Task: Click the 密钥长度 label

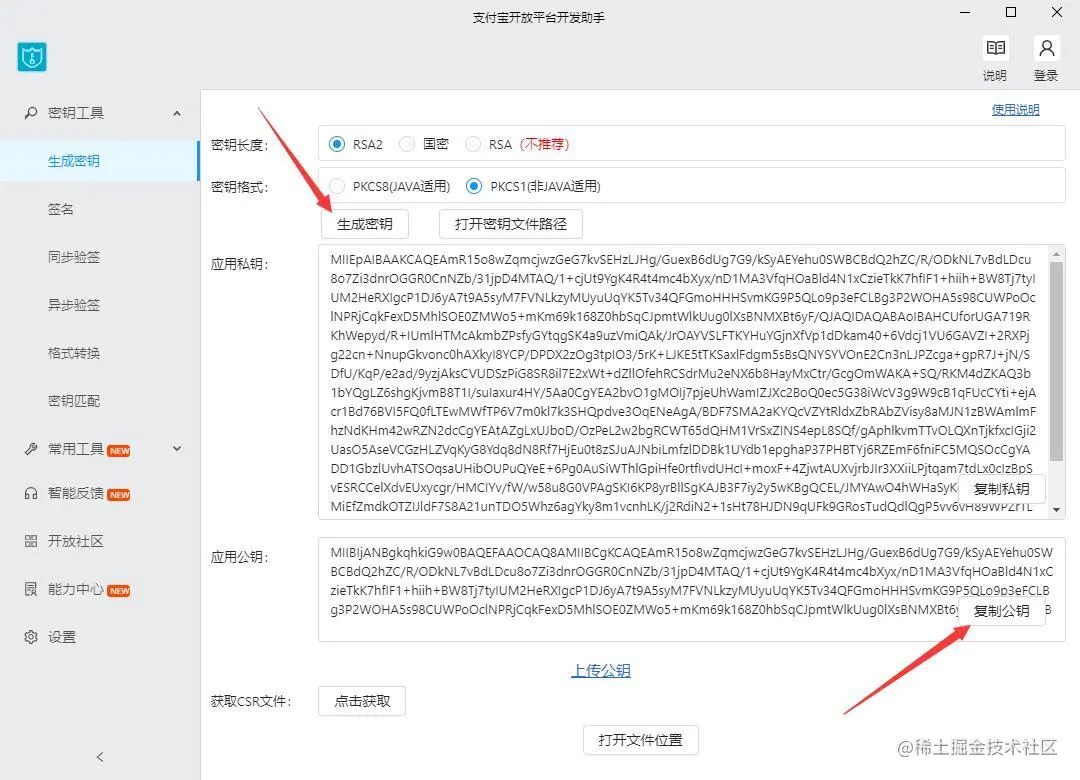Action: [x=240, y=145]
